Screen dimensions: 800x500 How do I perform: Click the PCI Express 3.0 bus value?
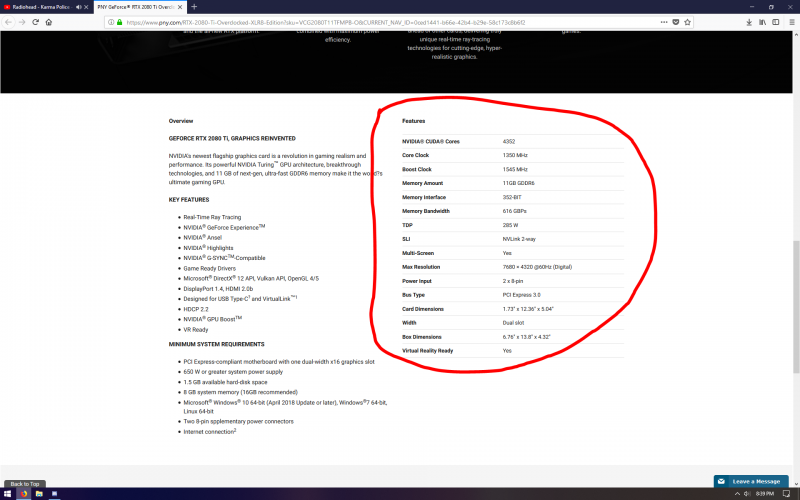(x=521, y=295)
